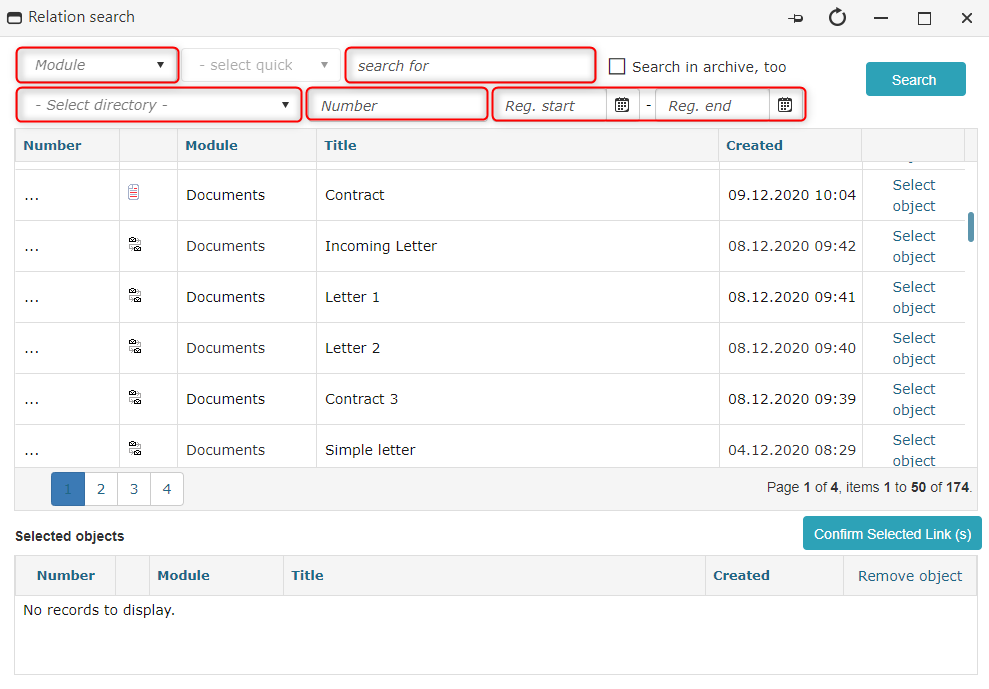Select object for Letter 1 row
This screenshot has width=989, height=689.
pos(913,298)
